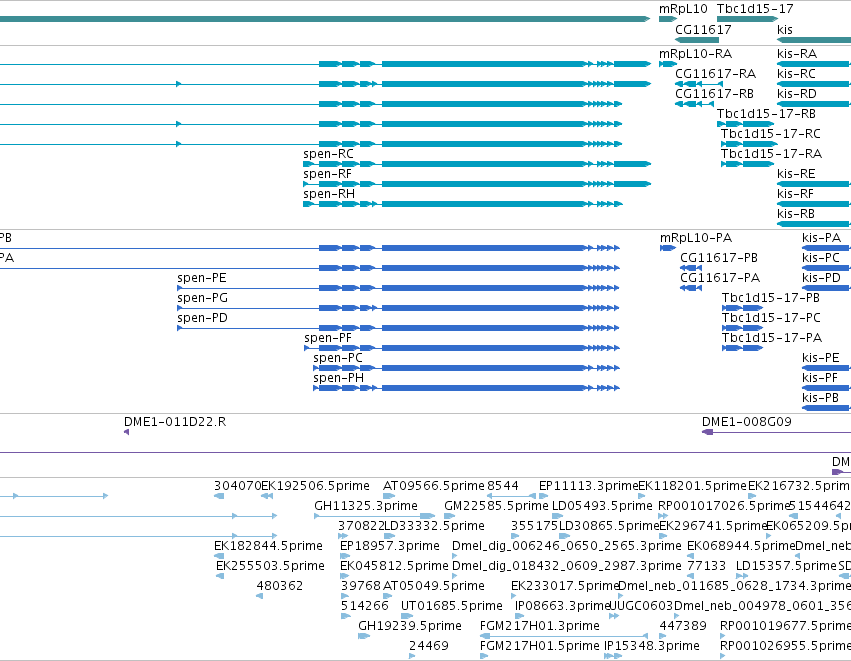The image size is (851, 661).
Task: Click the kis-PA protein label
Action: pyautogui.click(x=822, y=238)
